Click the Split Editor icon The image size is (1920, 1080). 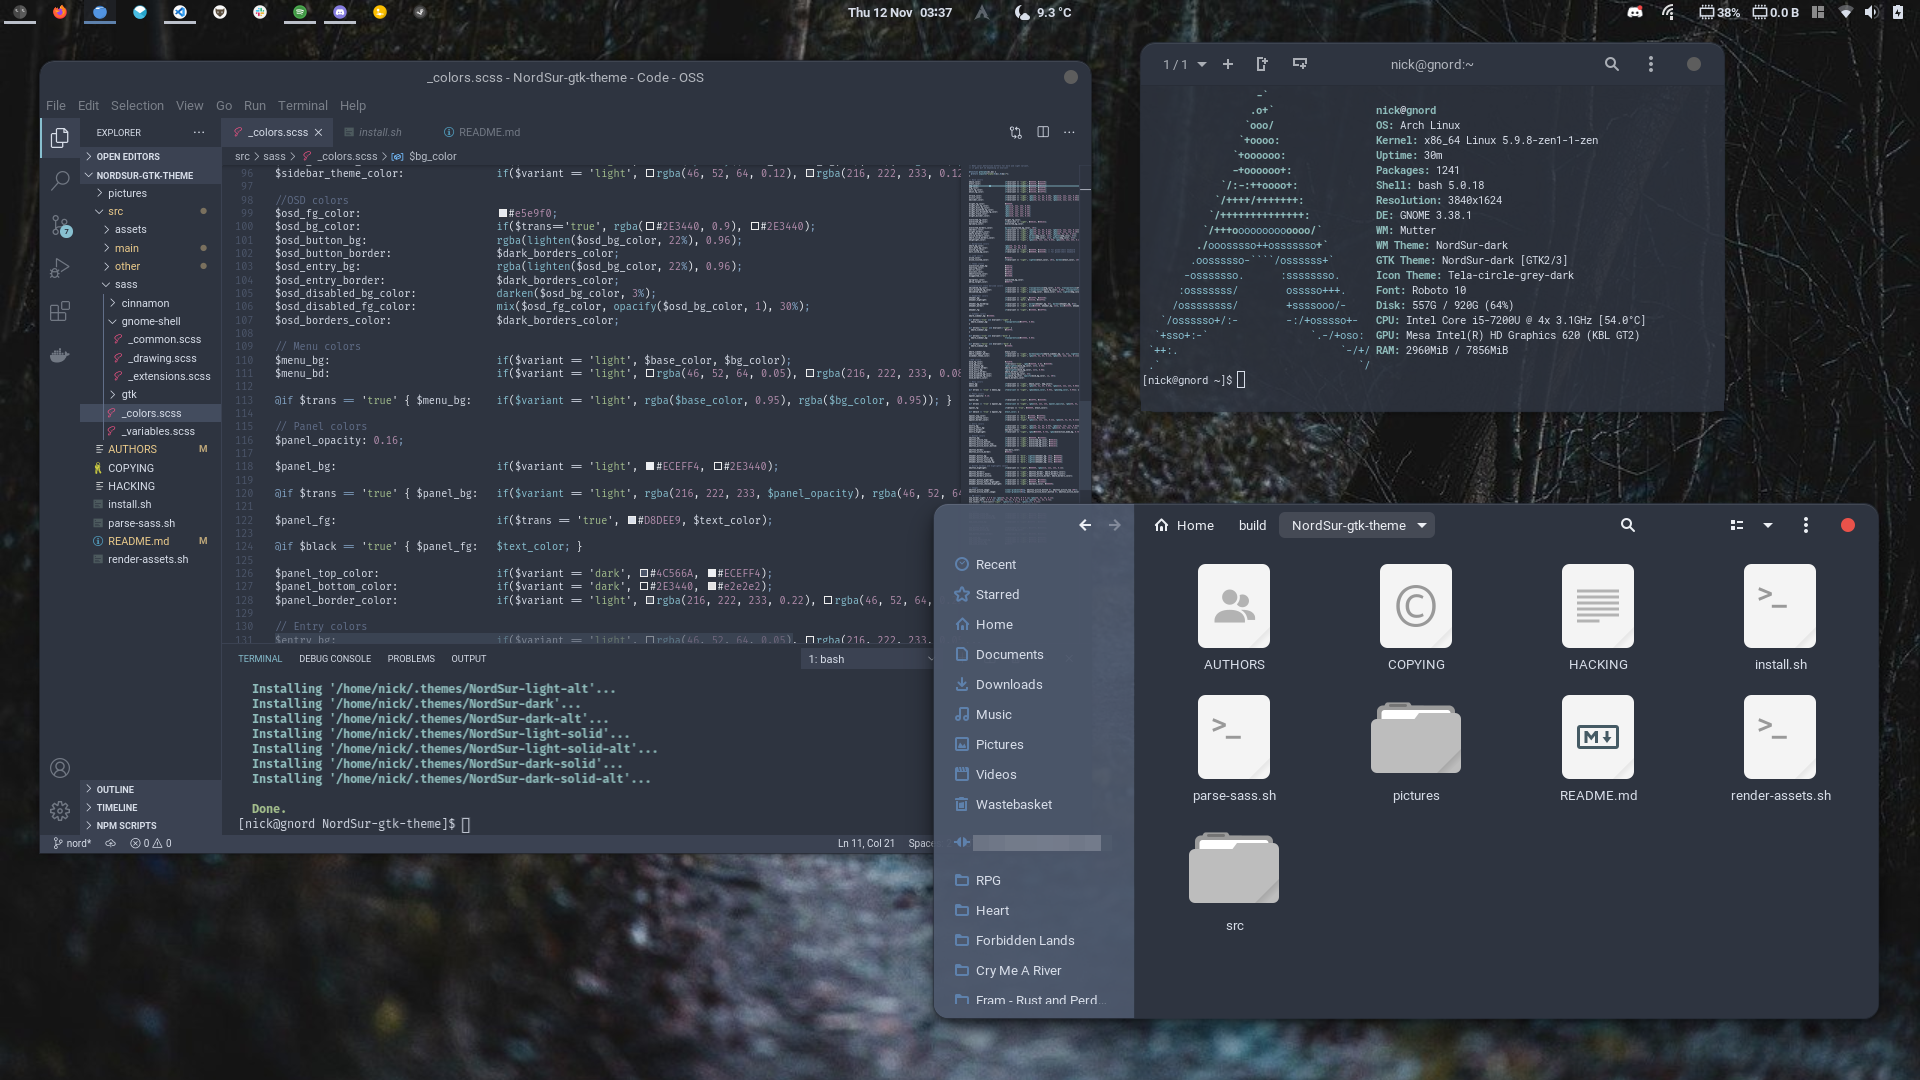click(x=1043, y=132)
